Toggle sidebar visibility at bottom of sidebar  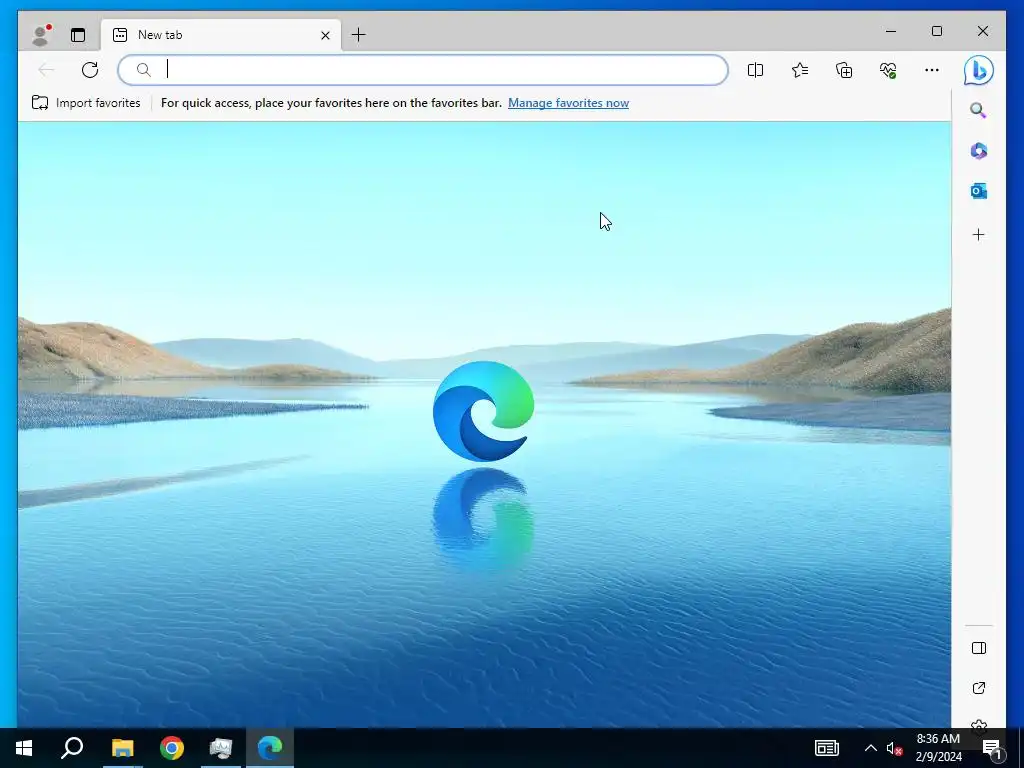pos(978,648)
